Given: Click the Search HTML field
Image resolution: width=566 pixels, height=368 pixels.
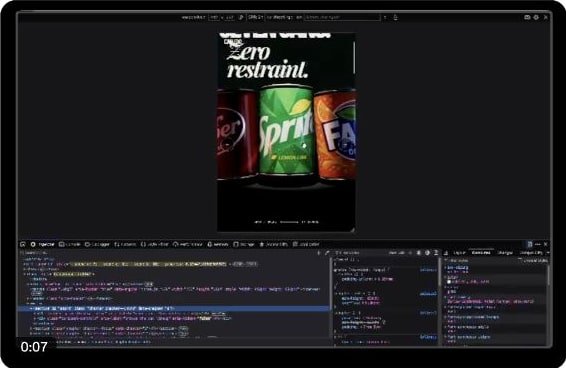Looking at the screenshot, I should click(x=166, y=253).
